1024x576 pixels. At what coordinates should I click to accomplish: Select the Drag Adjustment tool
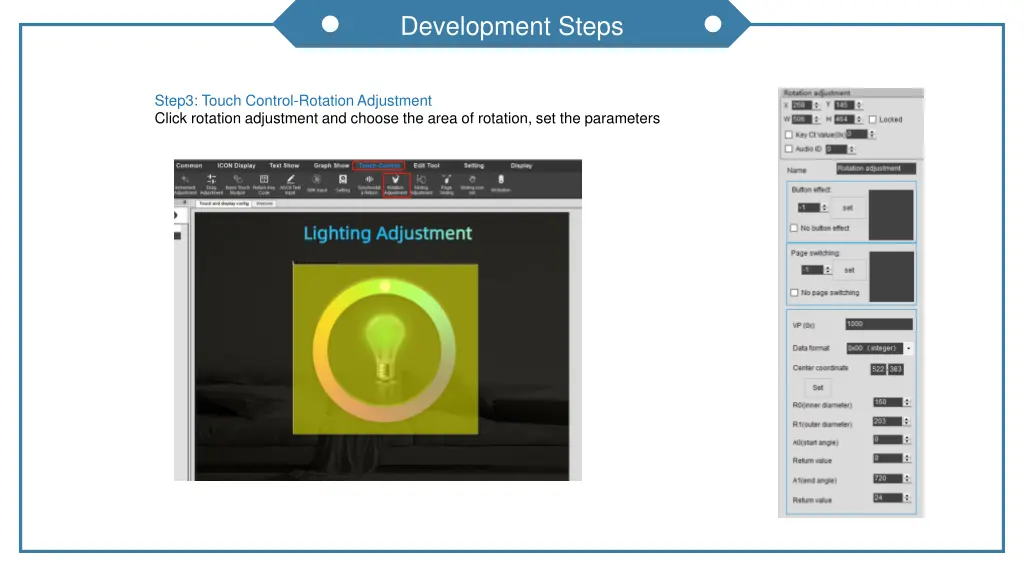click(209, 183)
